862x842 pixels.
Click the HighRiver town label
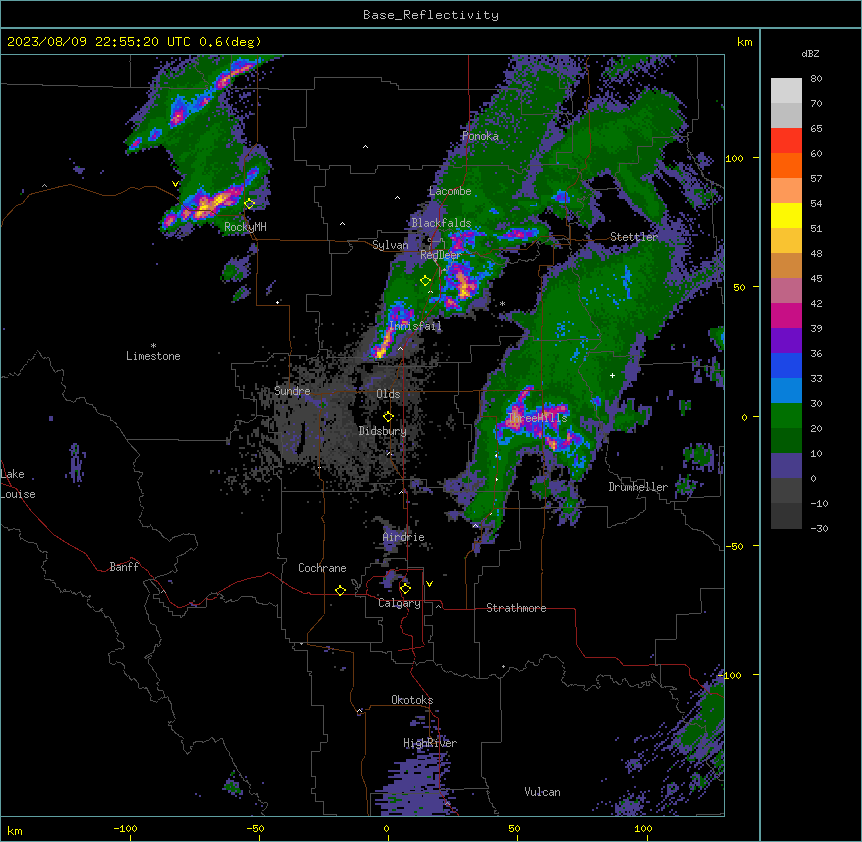pyautogui.click(x=430, y=743)
